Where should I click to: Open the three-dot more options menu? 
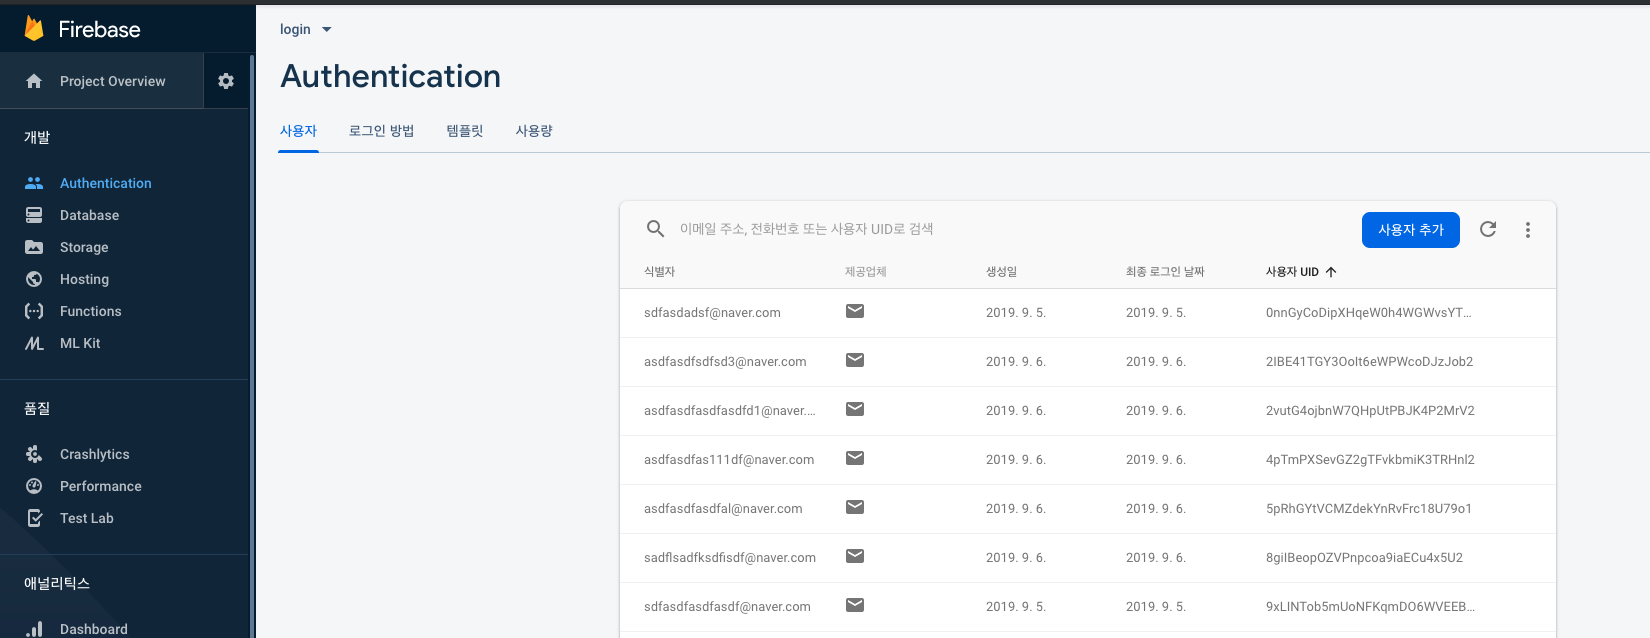1528,230
